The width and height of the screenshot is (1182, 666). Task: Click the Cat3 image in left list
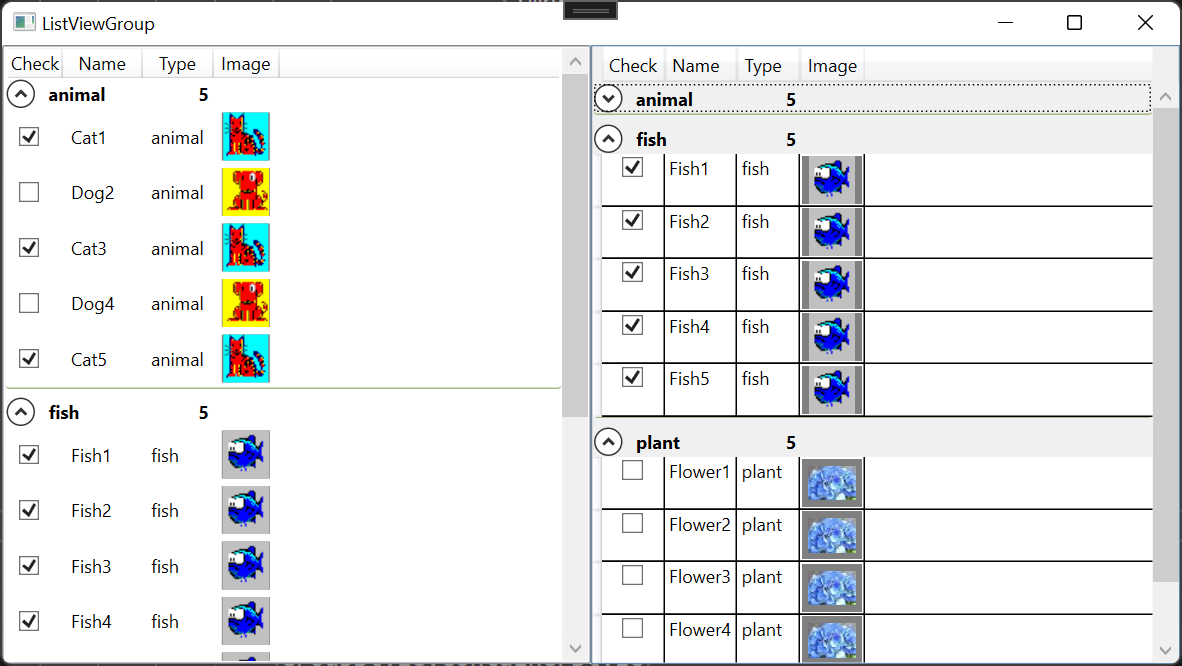246,247
